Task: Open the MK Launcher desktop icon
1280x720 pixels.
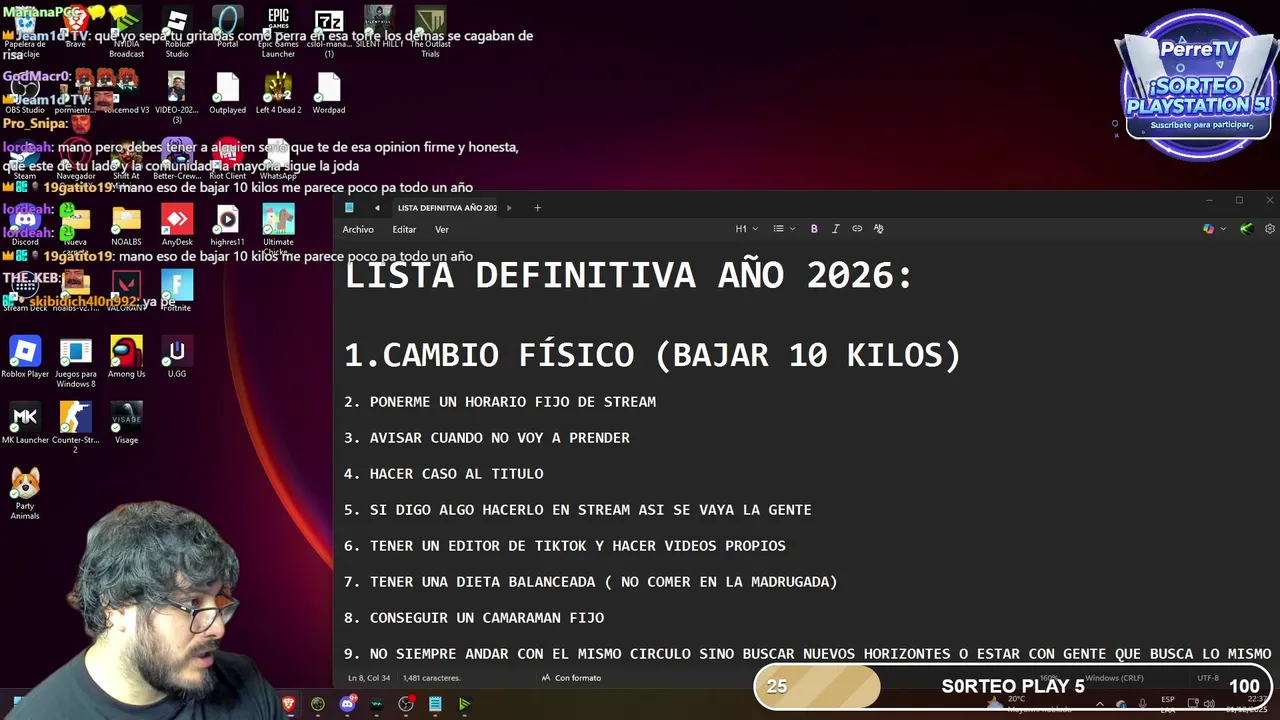Action: (x=25, y=424)
